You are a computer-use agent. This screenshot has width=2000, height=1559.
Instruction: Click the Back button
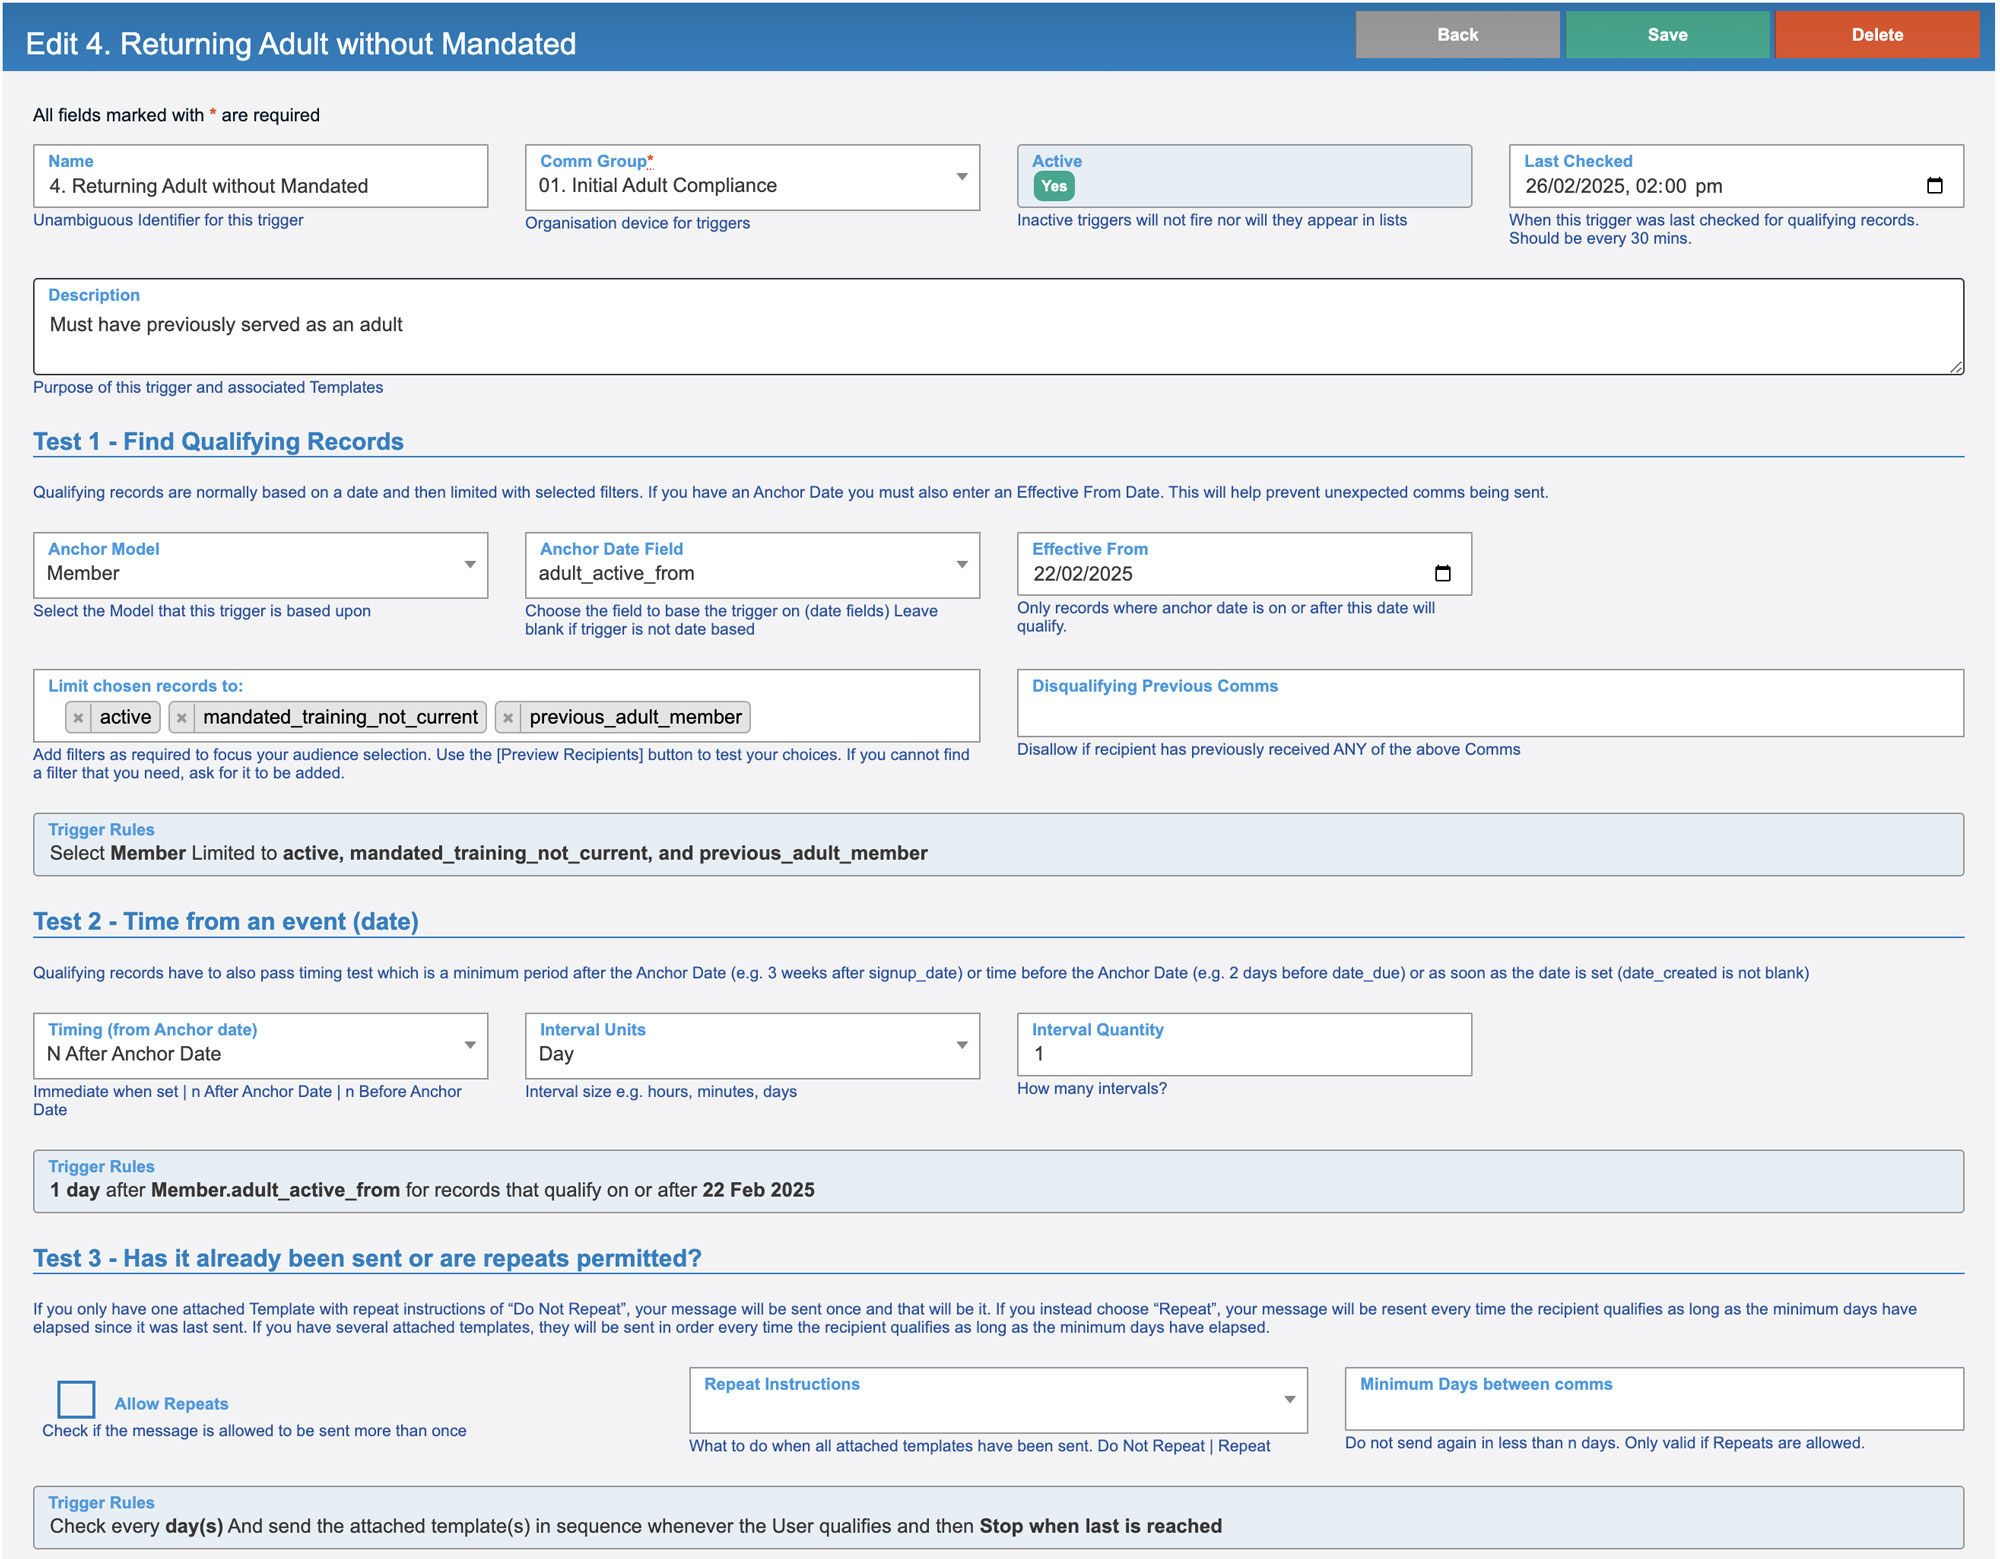click(1457, 35)
